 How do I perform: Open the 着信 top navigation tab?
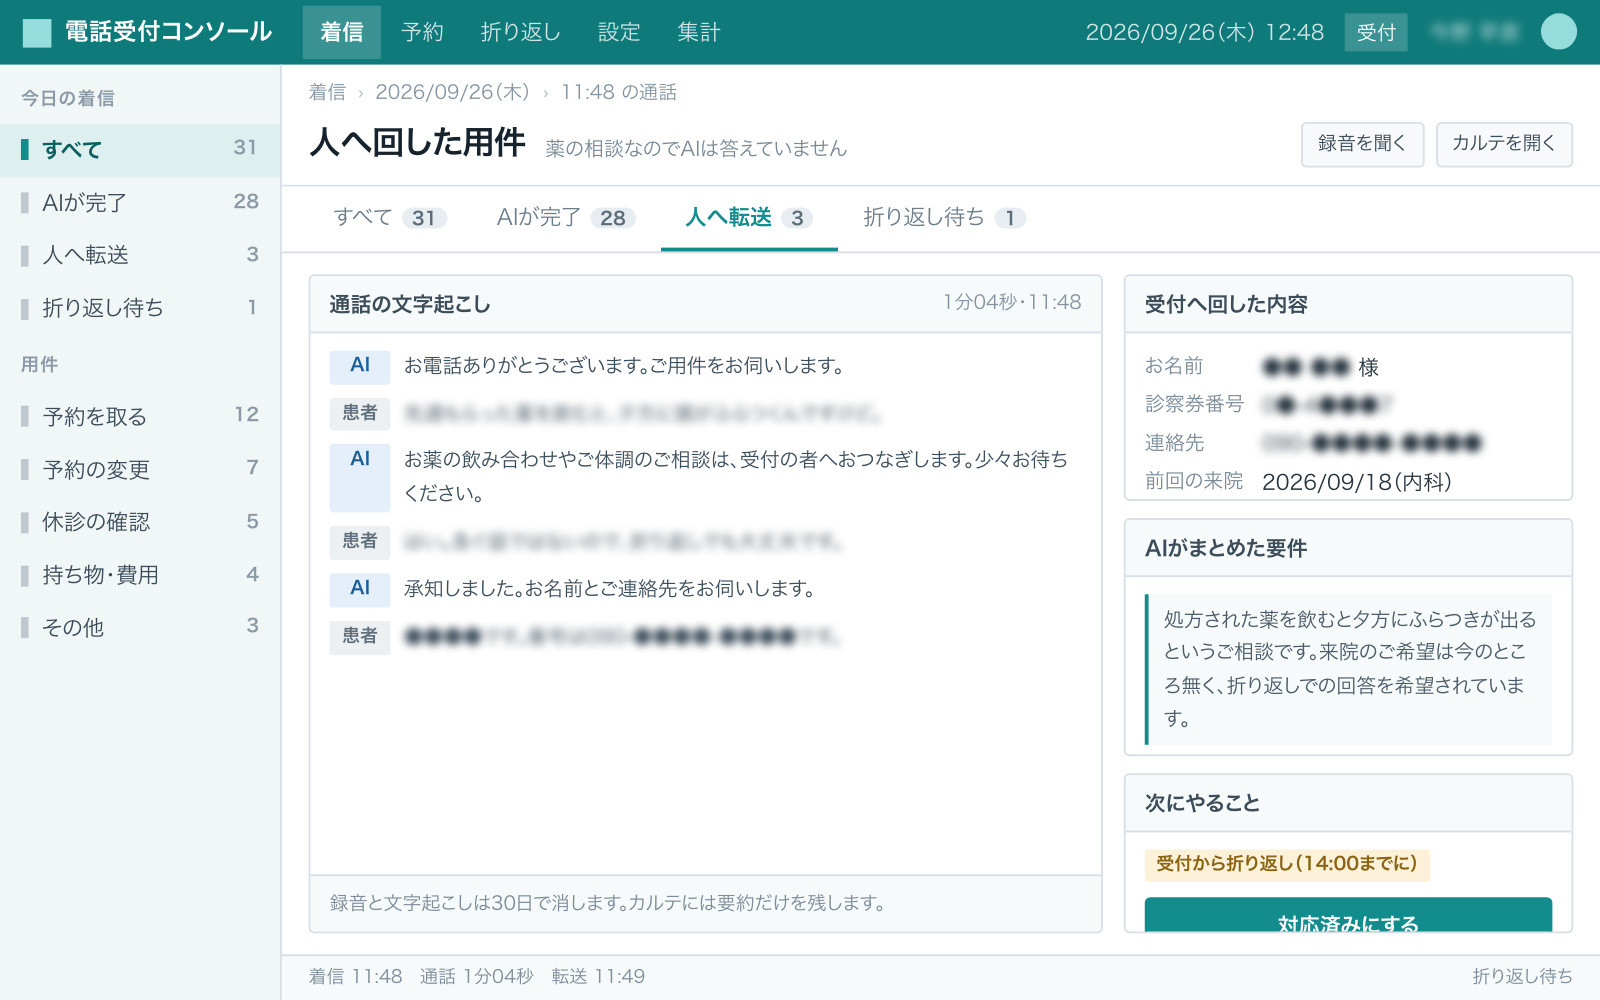click(x=342, y=32)
